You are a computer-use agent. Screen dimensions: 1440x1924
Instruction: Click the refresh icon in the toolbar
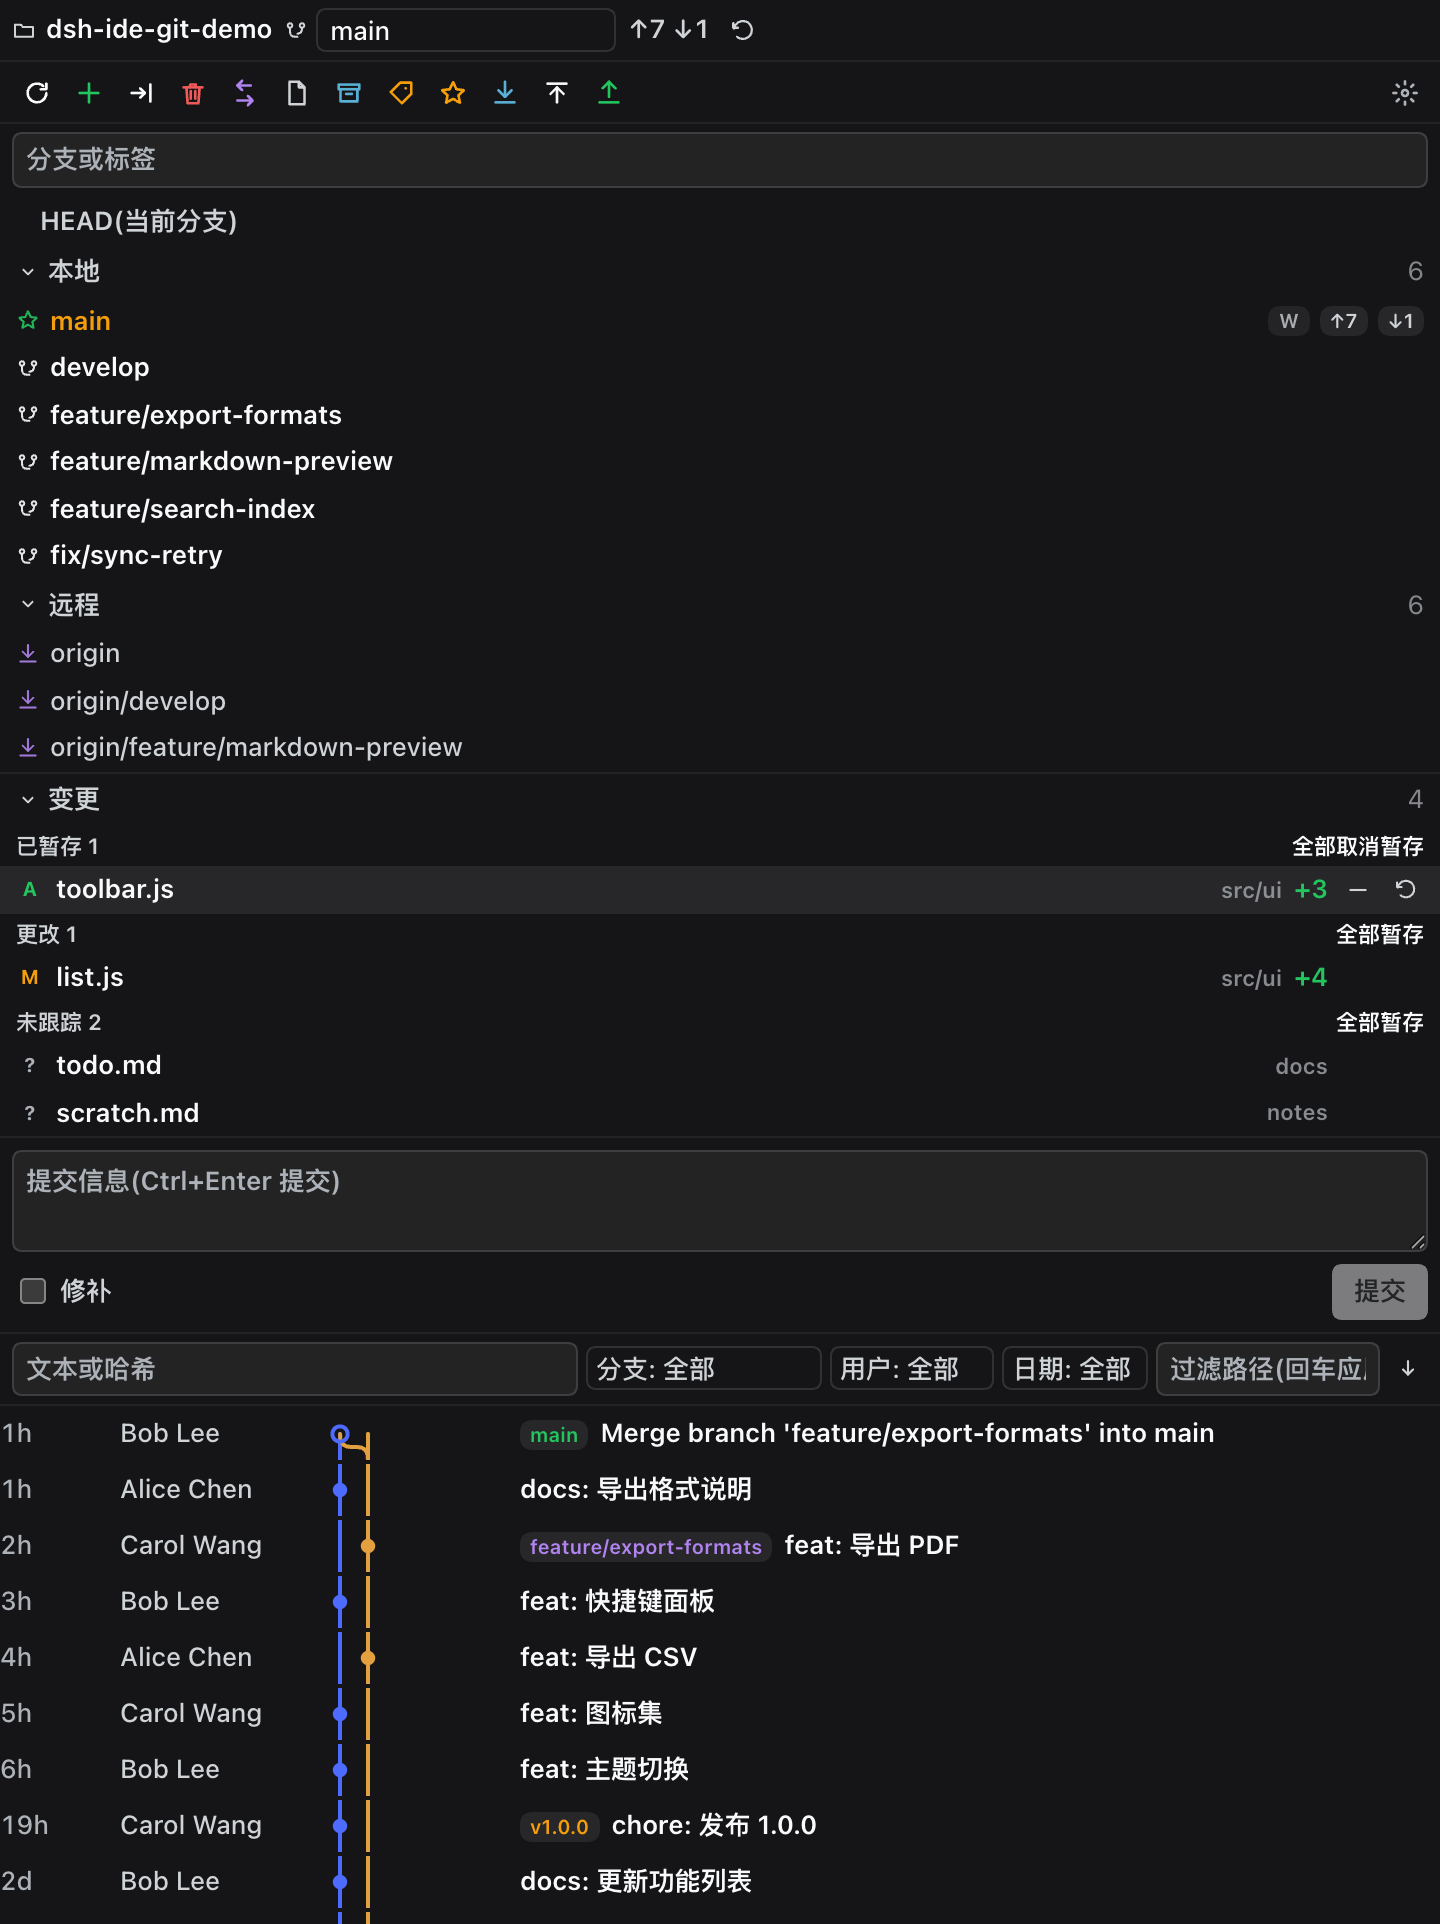click(37, 93)
